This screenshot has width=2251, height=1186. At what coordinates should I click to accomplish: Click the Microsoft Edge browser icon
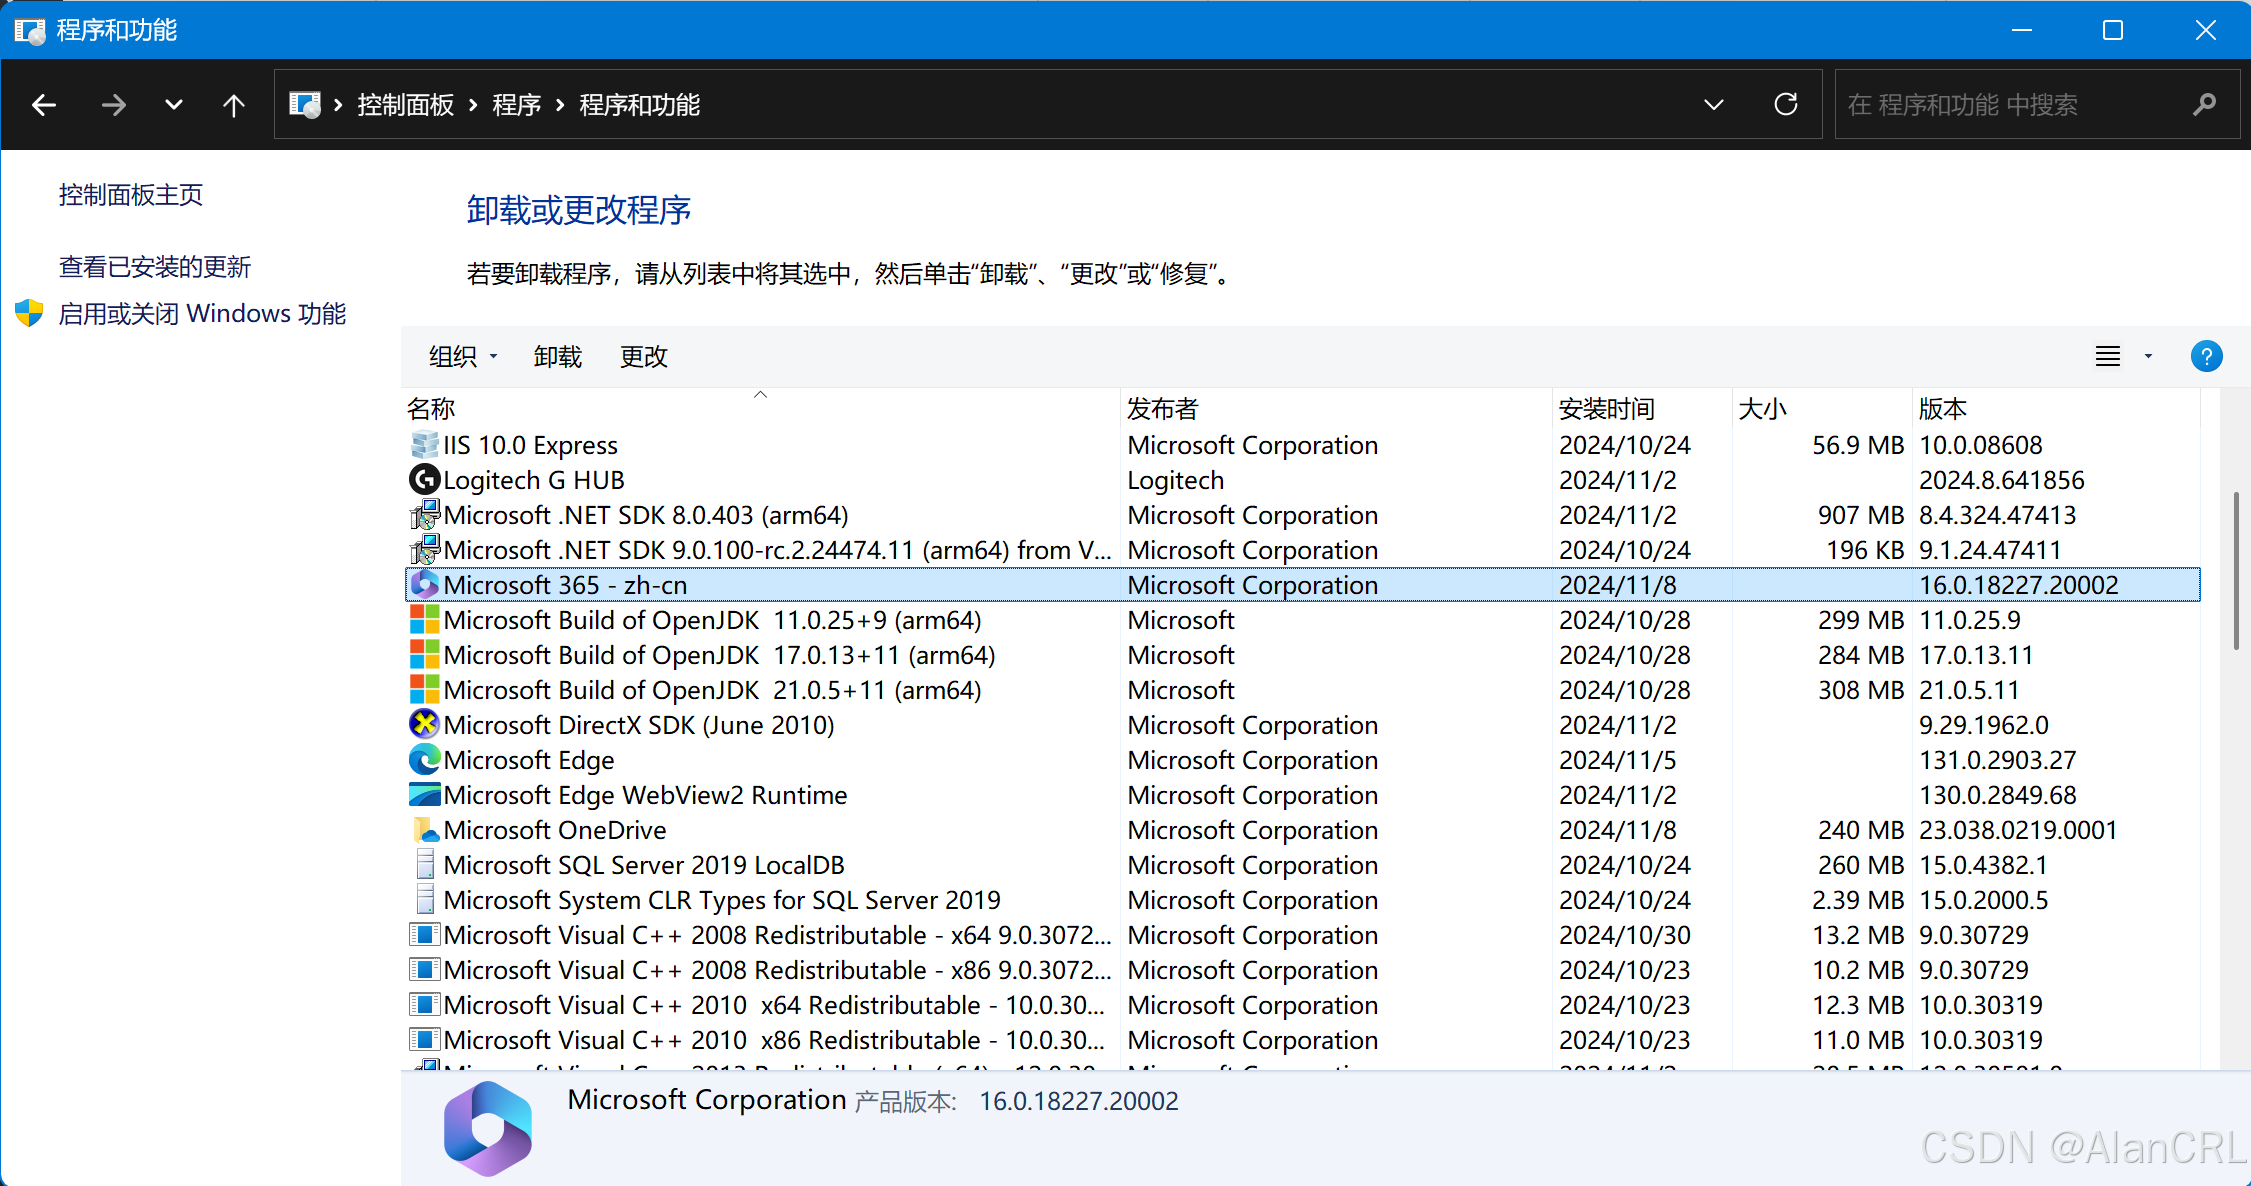click(x=424, y=759)
